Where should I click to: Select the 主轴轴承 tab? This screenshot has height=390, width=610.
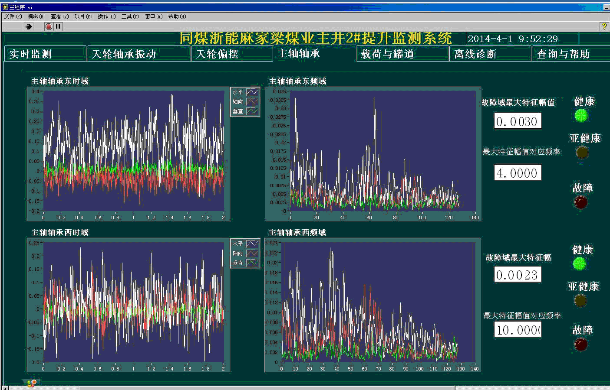tap(314, 53)
